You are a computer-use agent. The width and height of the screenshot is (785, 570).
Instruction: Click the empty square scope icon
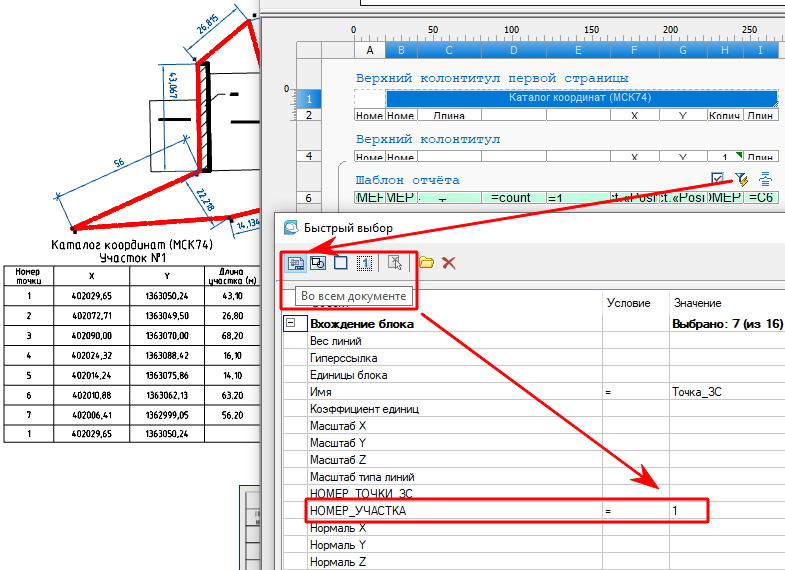pyautogui.click(x=340, y=263)
